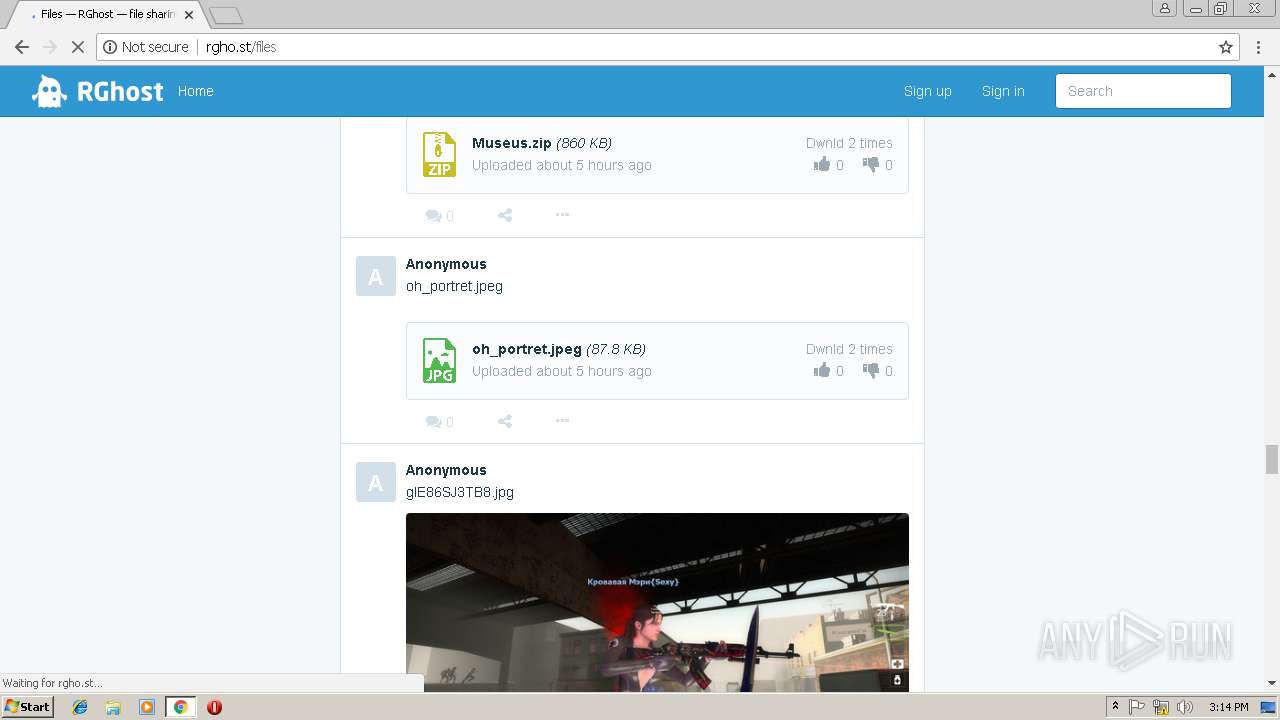Click the page vertical scrollbar thumb

[1272, 459]
